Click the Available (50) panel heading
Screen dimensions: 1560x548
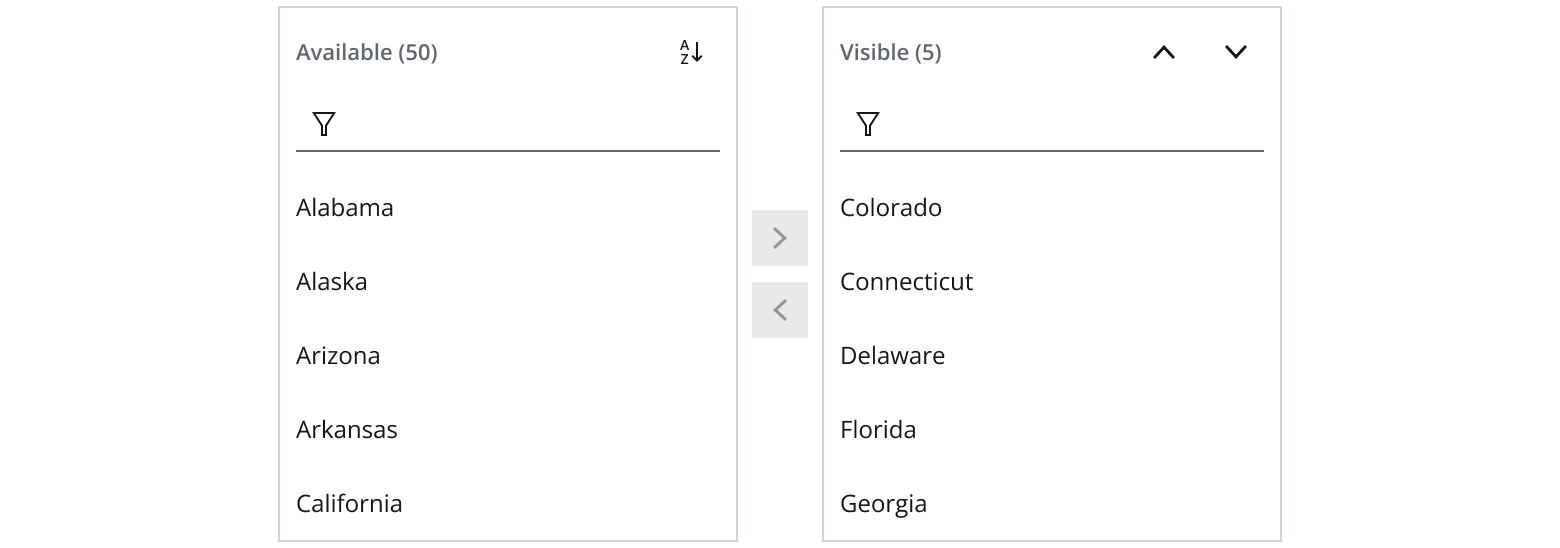(367, 52)
